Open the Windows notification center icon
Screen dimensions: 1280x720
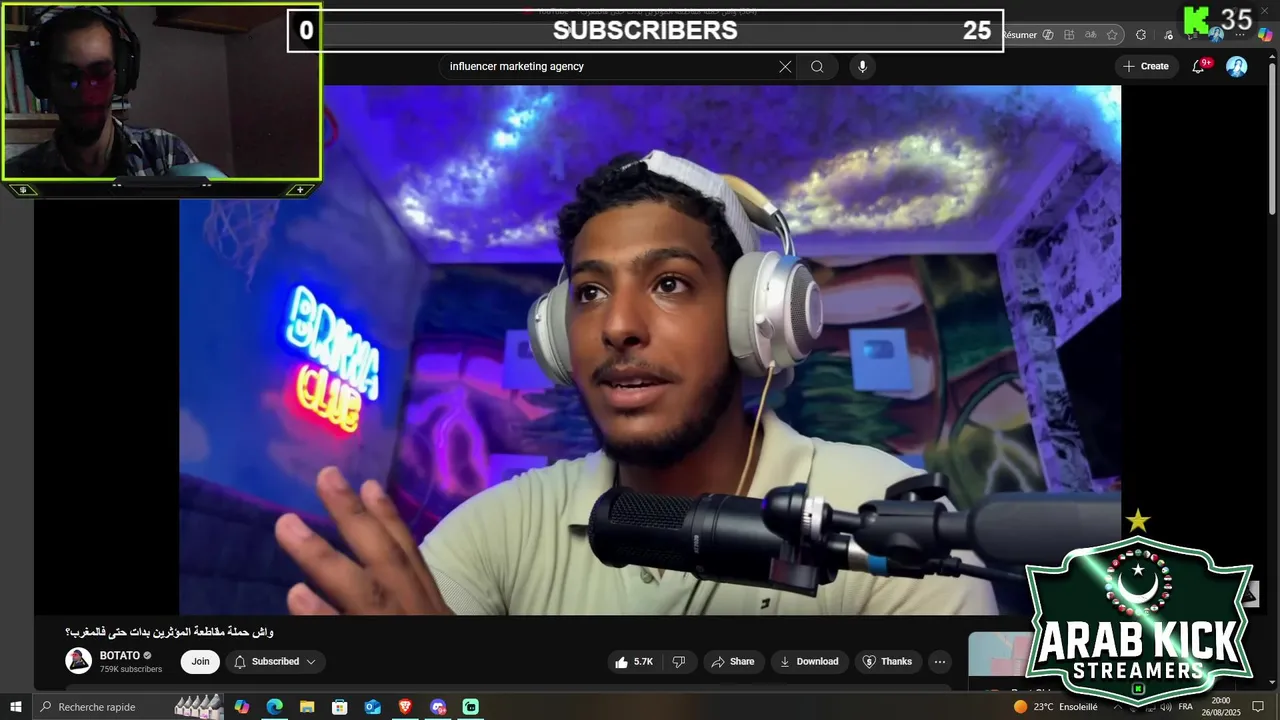click(x=1259, y=707)
